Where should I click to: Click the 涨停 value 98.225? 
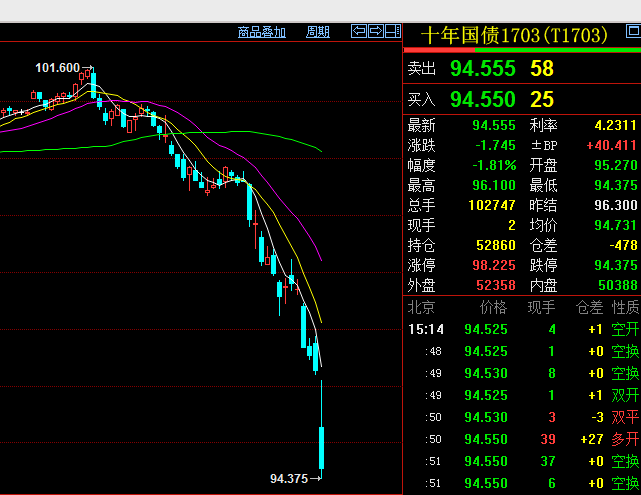click(494, 265)
